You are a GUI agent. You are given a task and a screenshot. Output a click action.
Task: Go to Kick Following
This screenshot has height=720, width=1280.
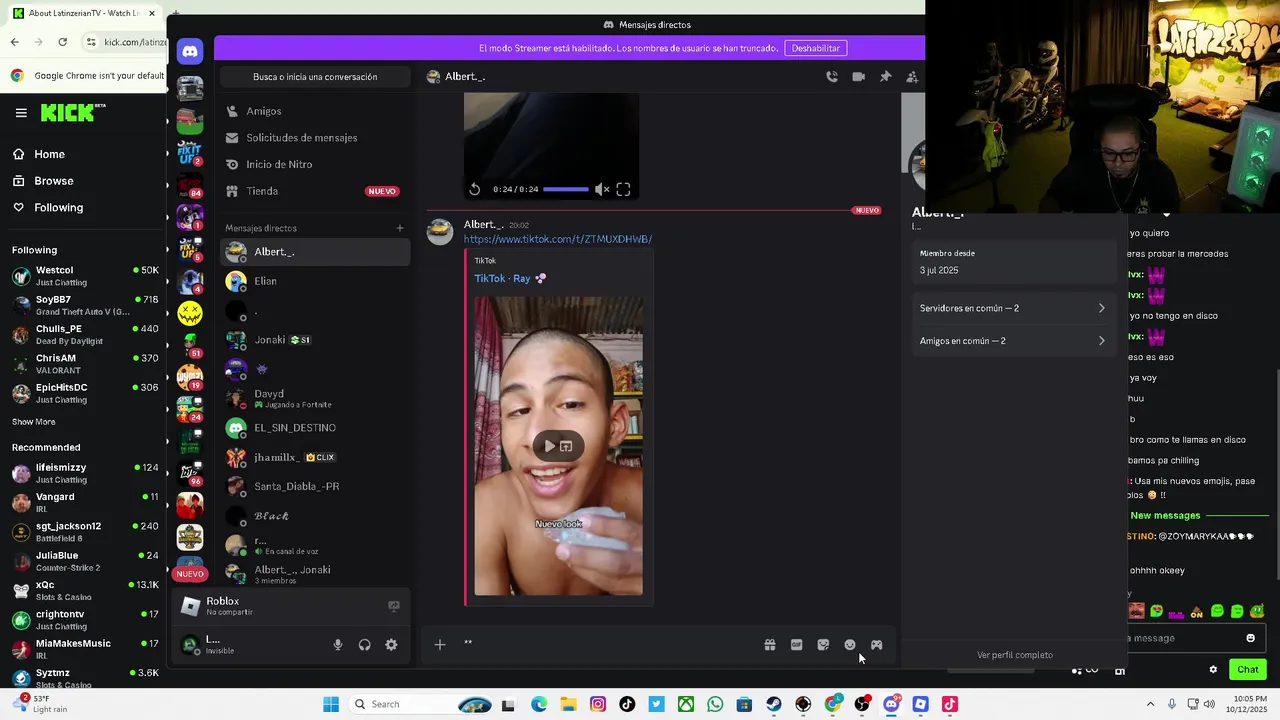click(x=58, y=208)
